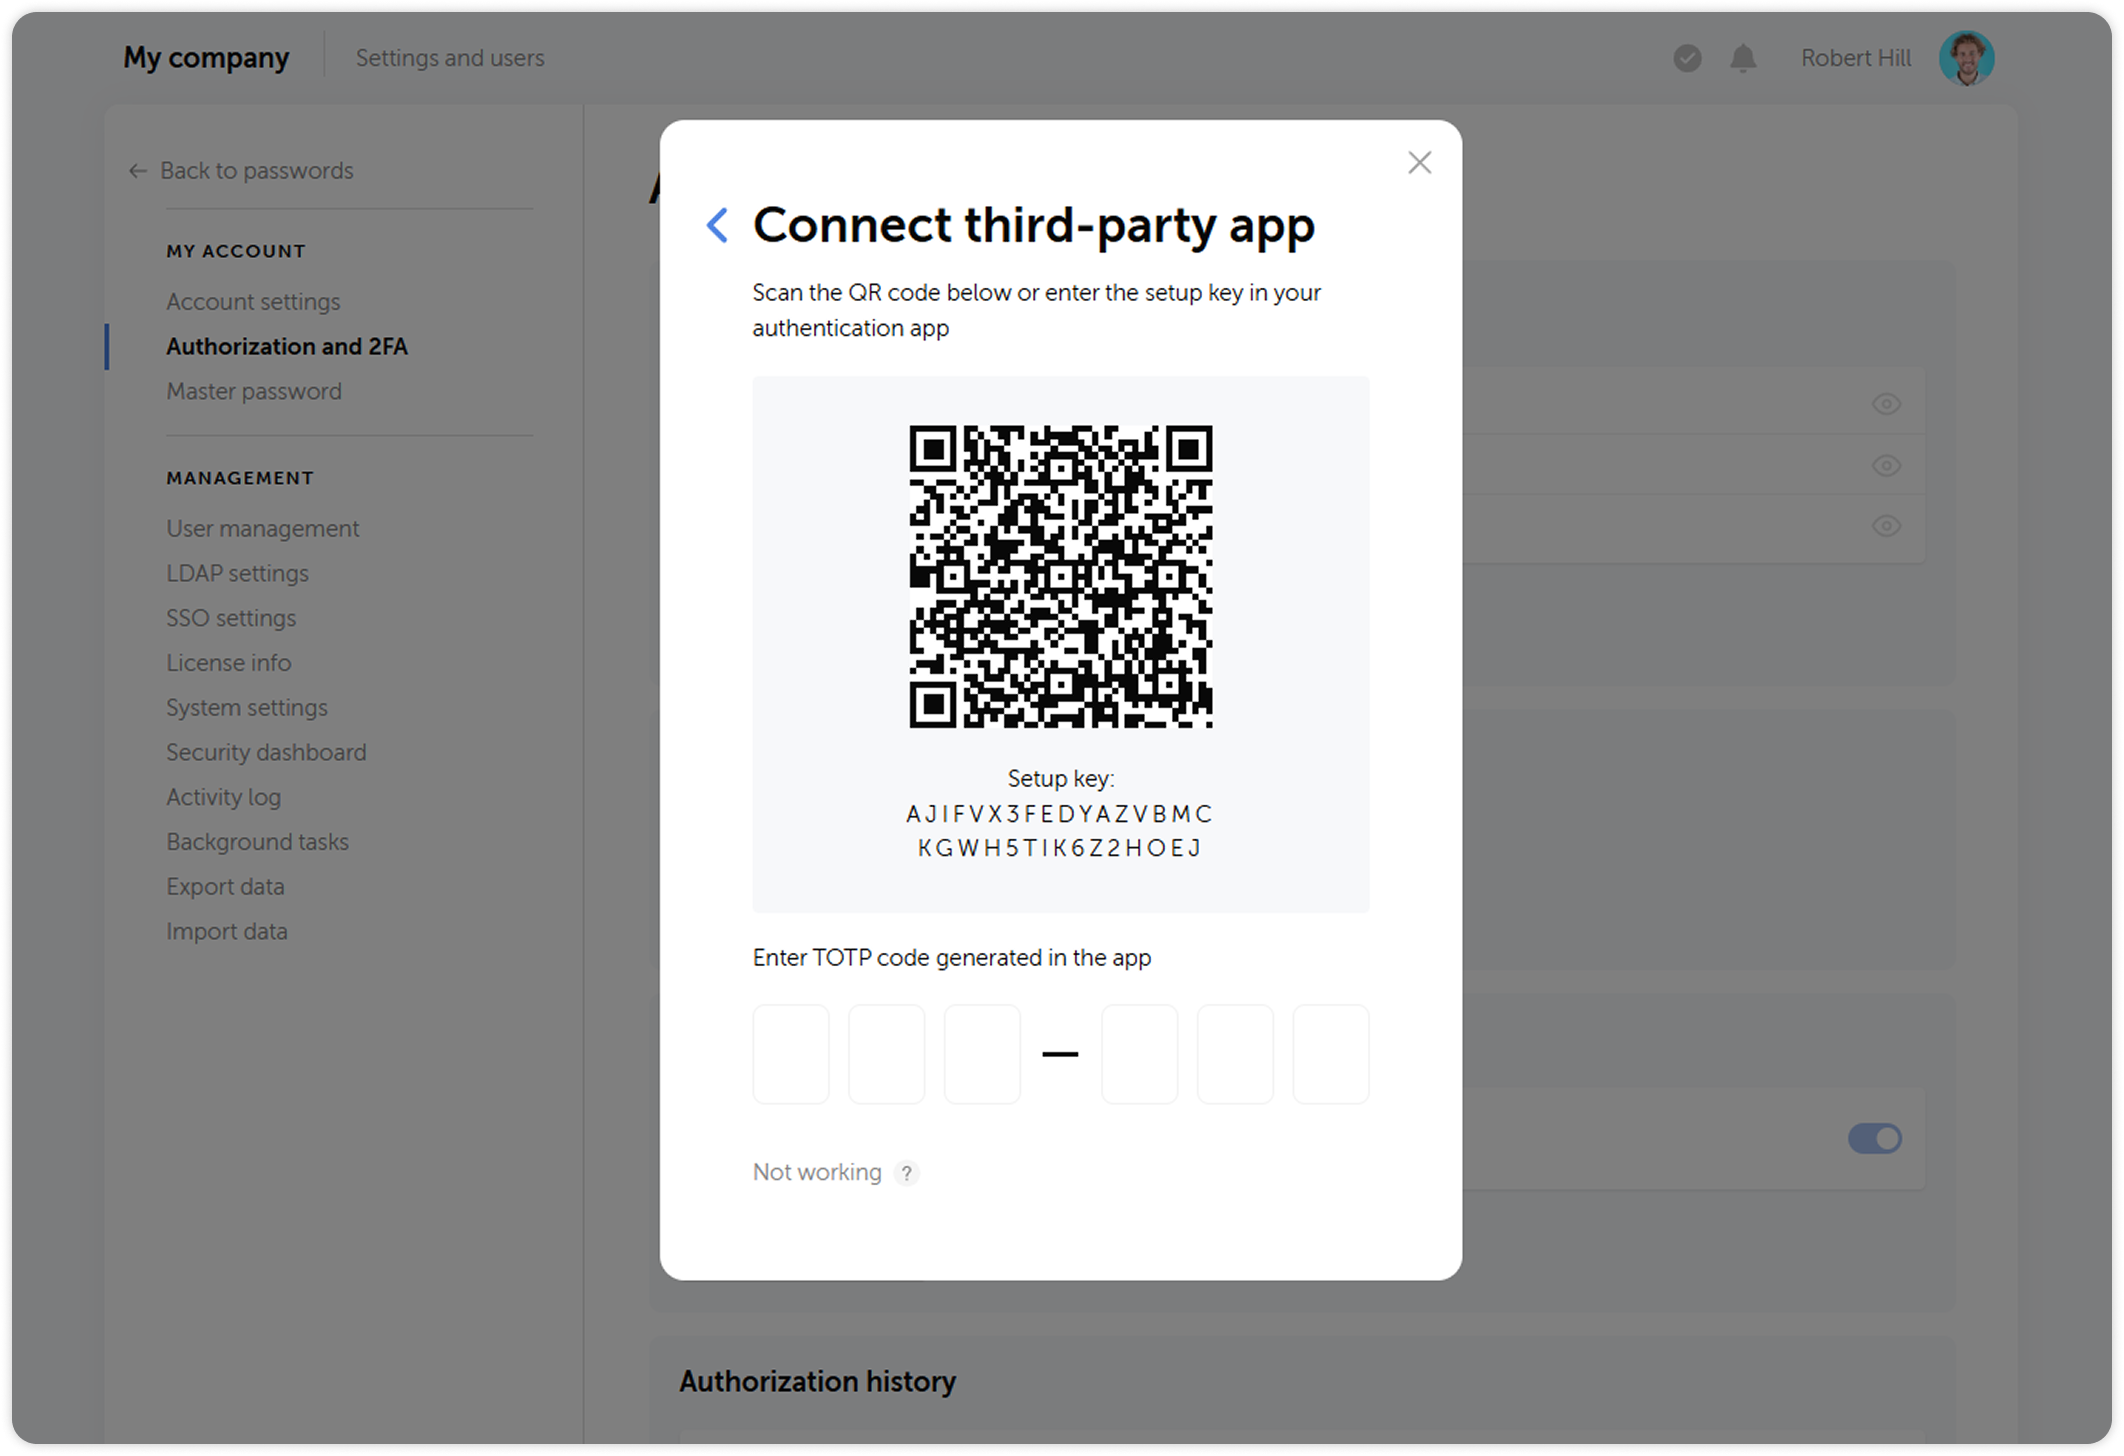Click the Robert Hill user name
The image size is (2124, 1456).
tap(1855, 58)
